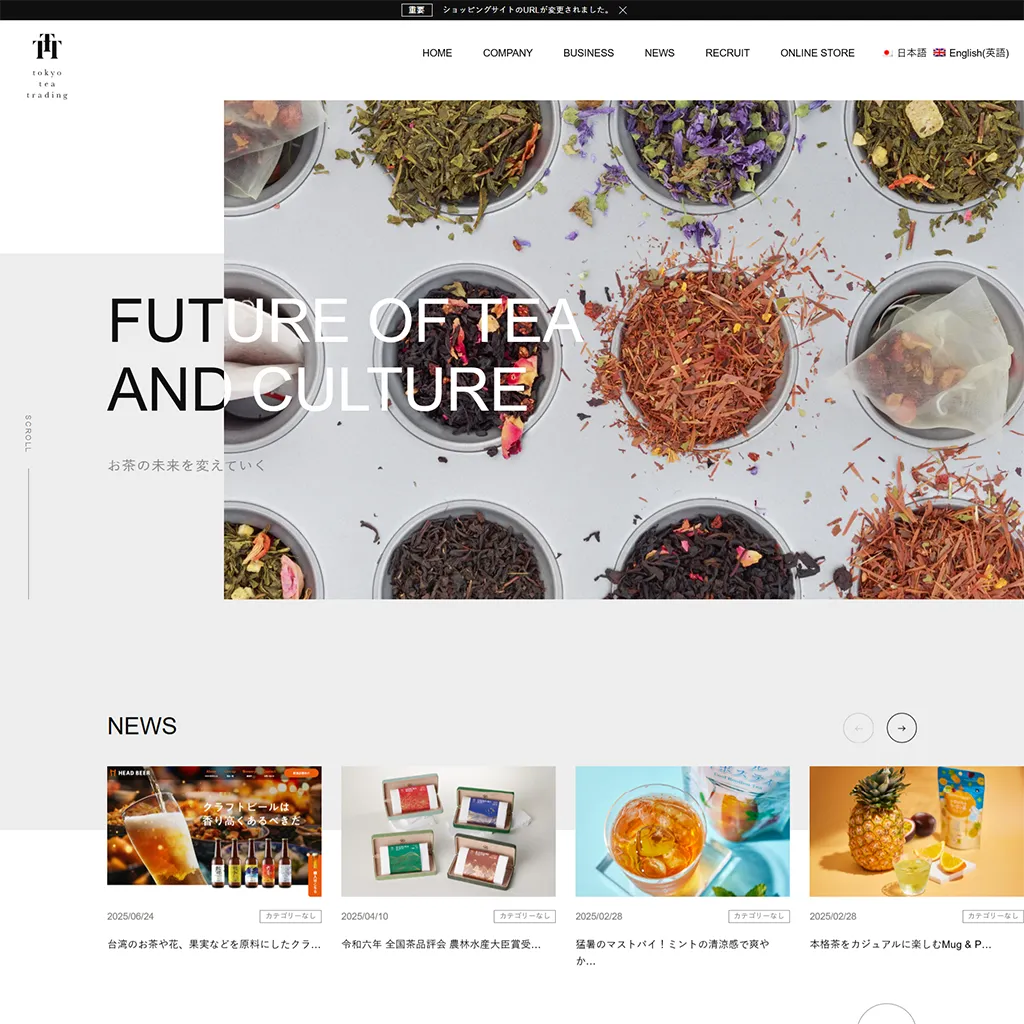Open the ONLINE STORE link
Viewport: 1024px width, 1024px height.
[x=817, y=53]
